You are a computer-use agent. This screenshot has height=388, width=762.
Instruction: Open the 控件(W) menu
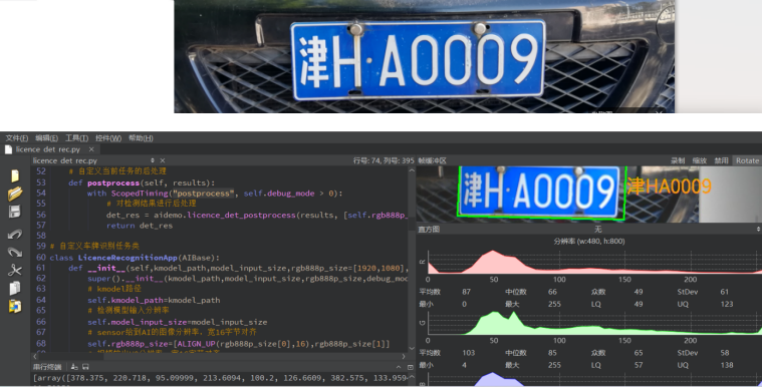(x=108, y=138)
